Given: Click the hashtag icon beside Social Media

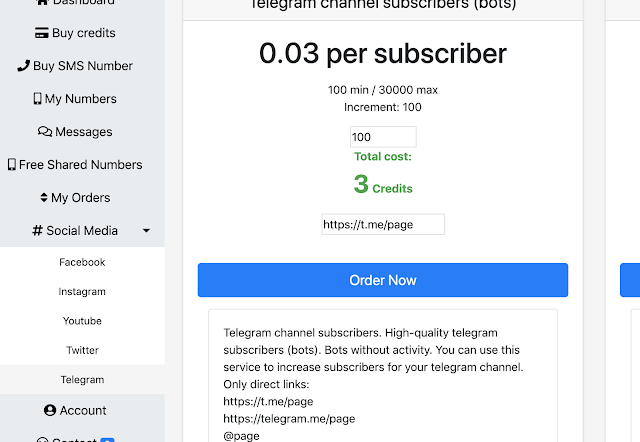Looking at the screenshot, I should (38, 231).
